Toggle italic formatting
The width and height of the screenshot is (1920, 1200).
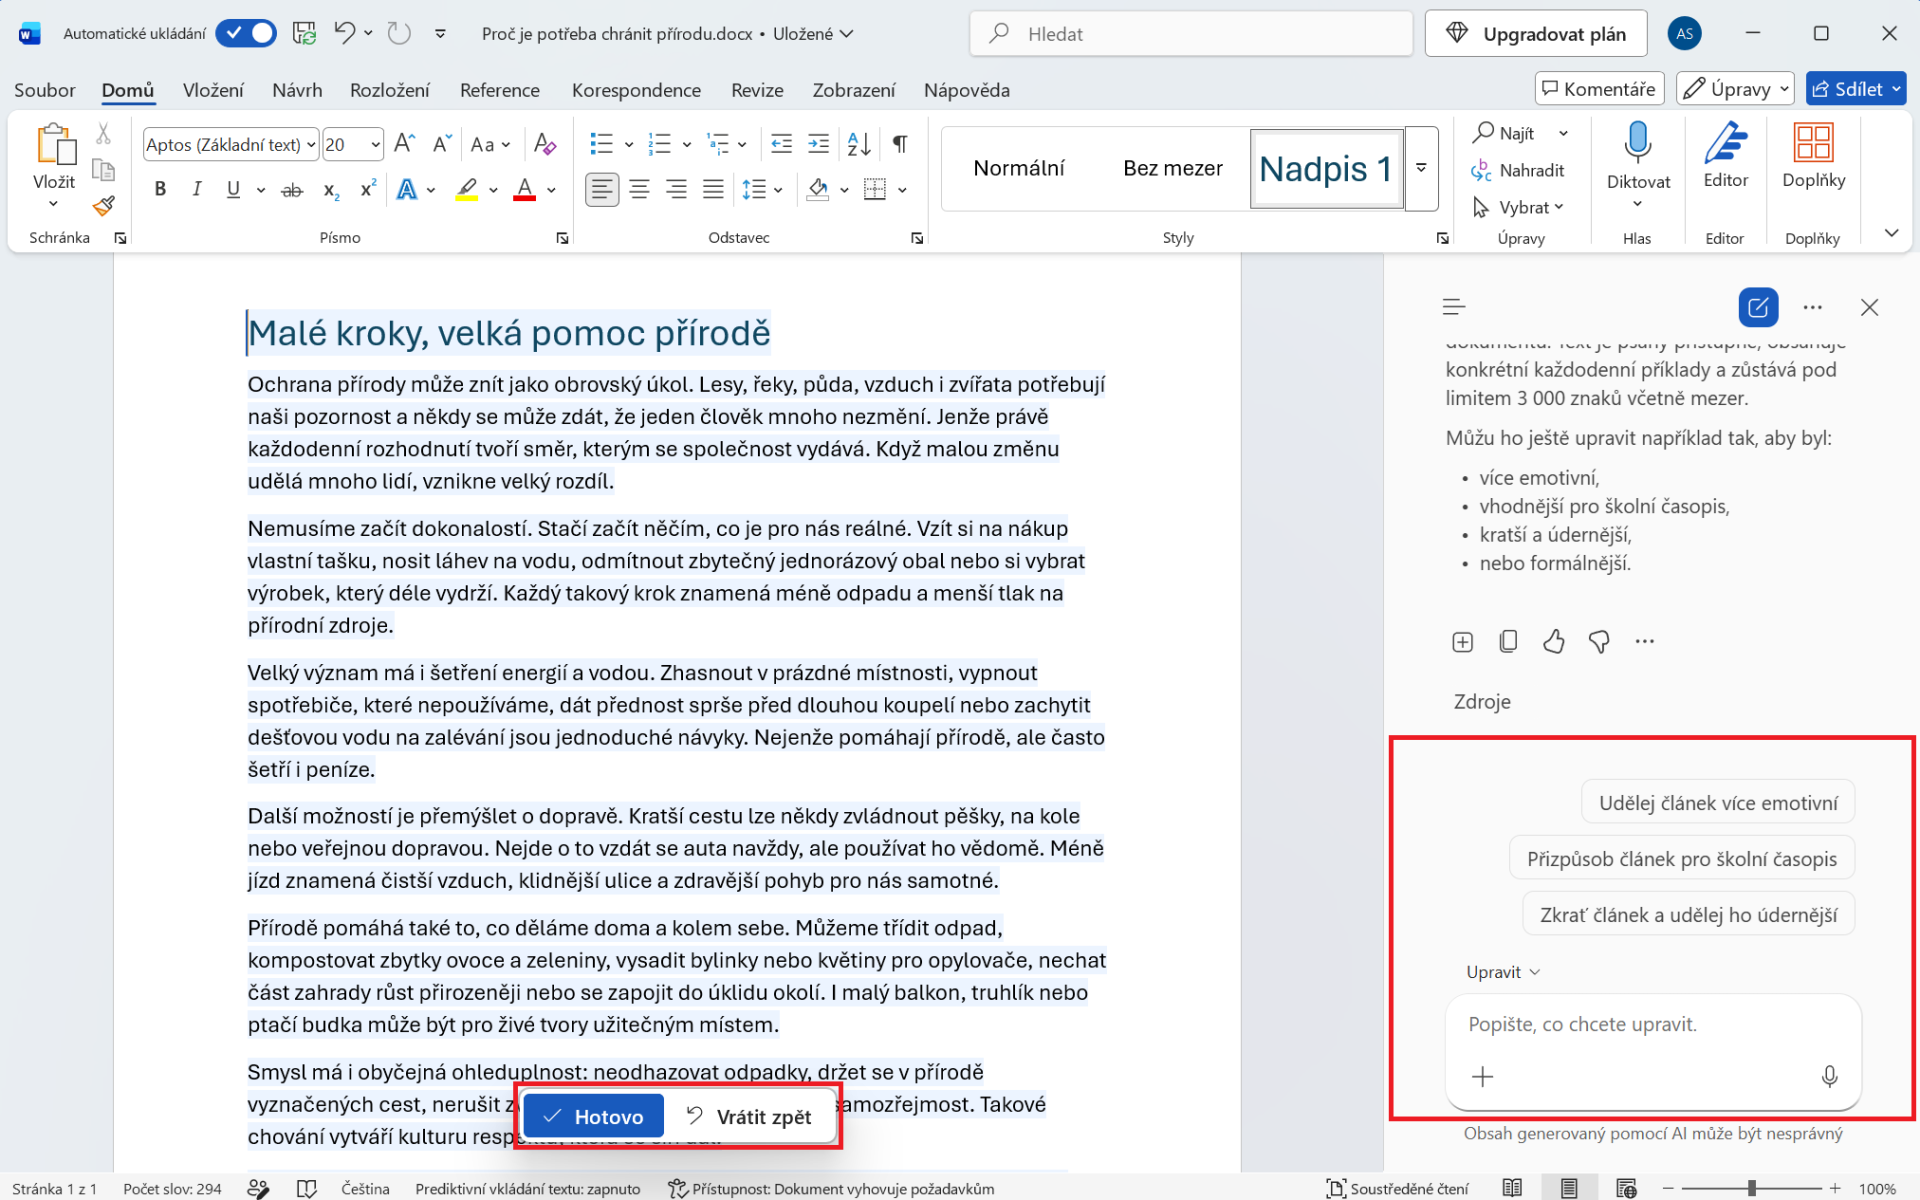point(196,189)
